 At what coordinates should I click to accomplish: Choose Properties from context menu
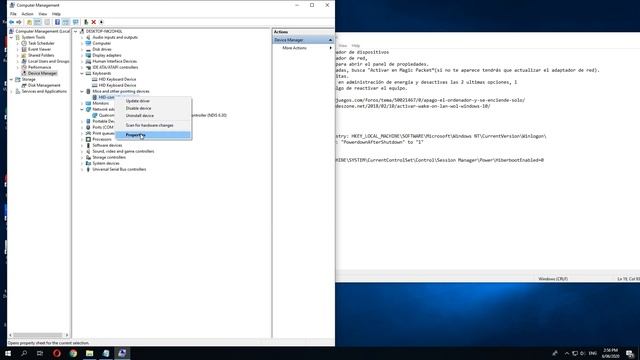coord(153,135)
